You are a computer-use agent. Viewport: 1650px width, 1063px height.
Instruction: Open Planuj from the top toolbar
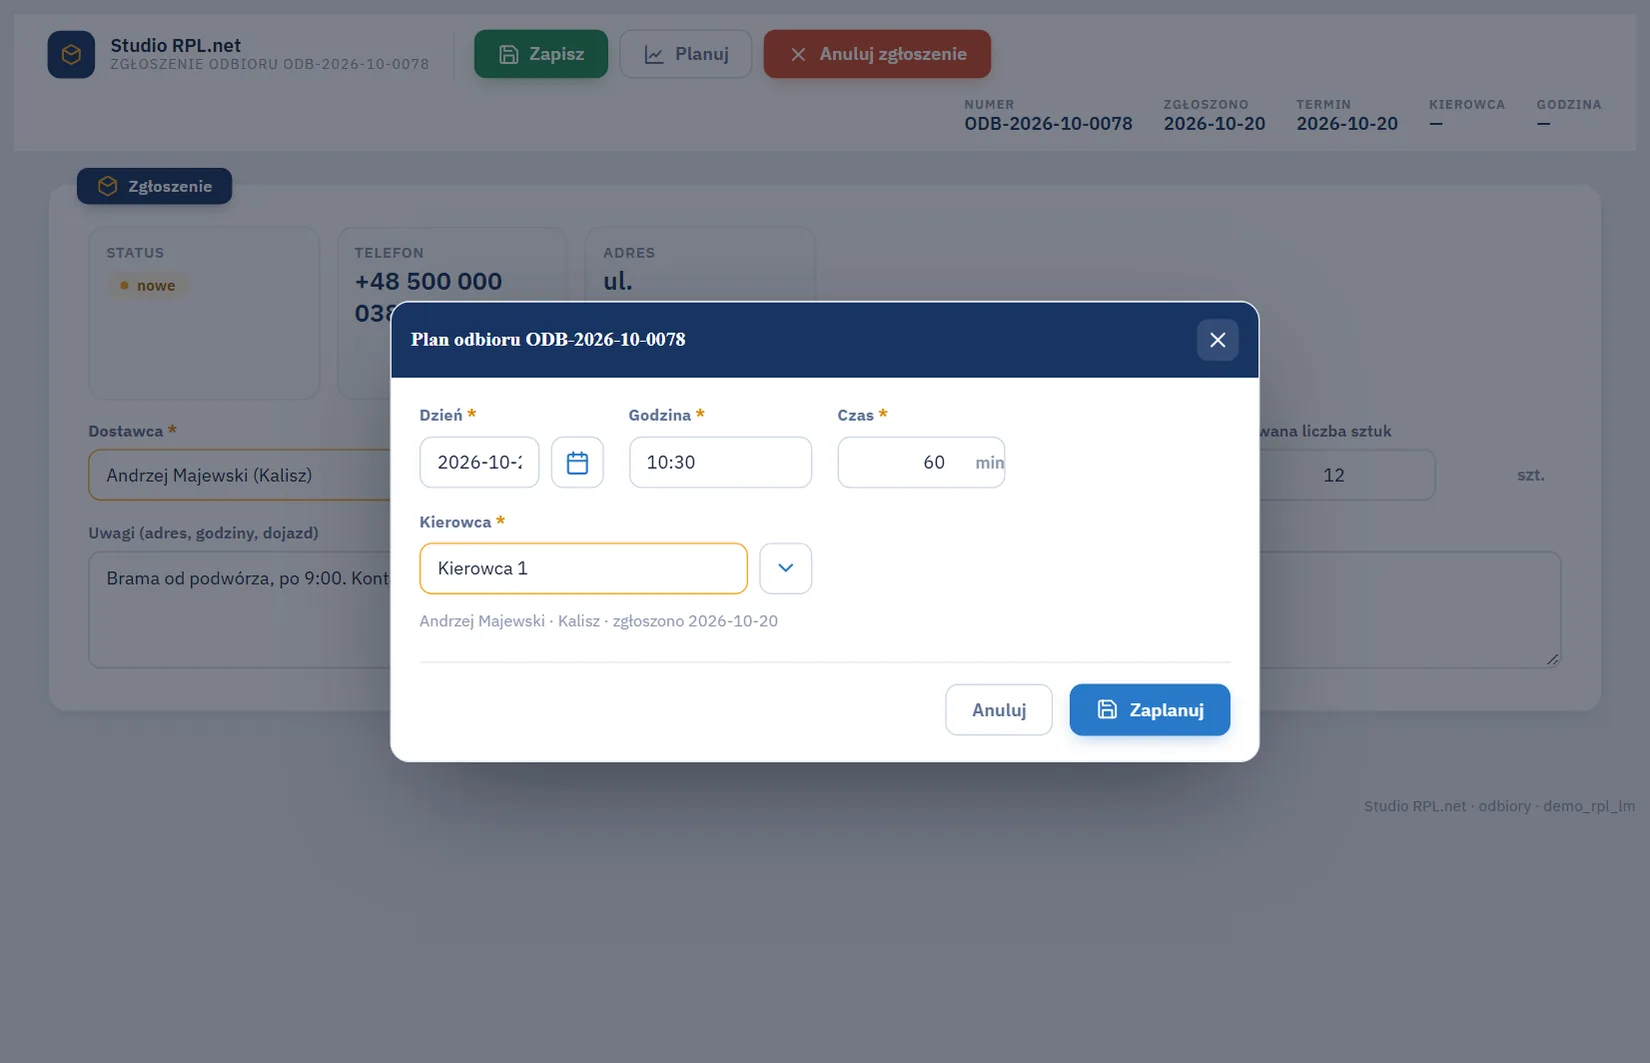pos(685,54)
